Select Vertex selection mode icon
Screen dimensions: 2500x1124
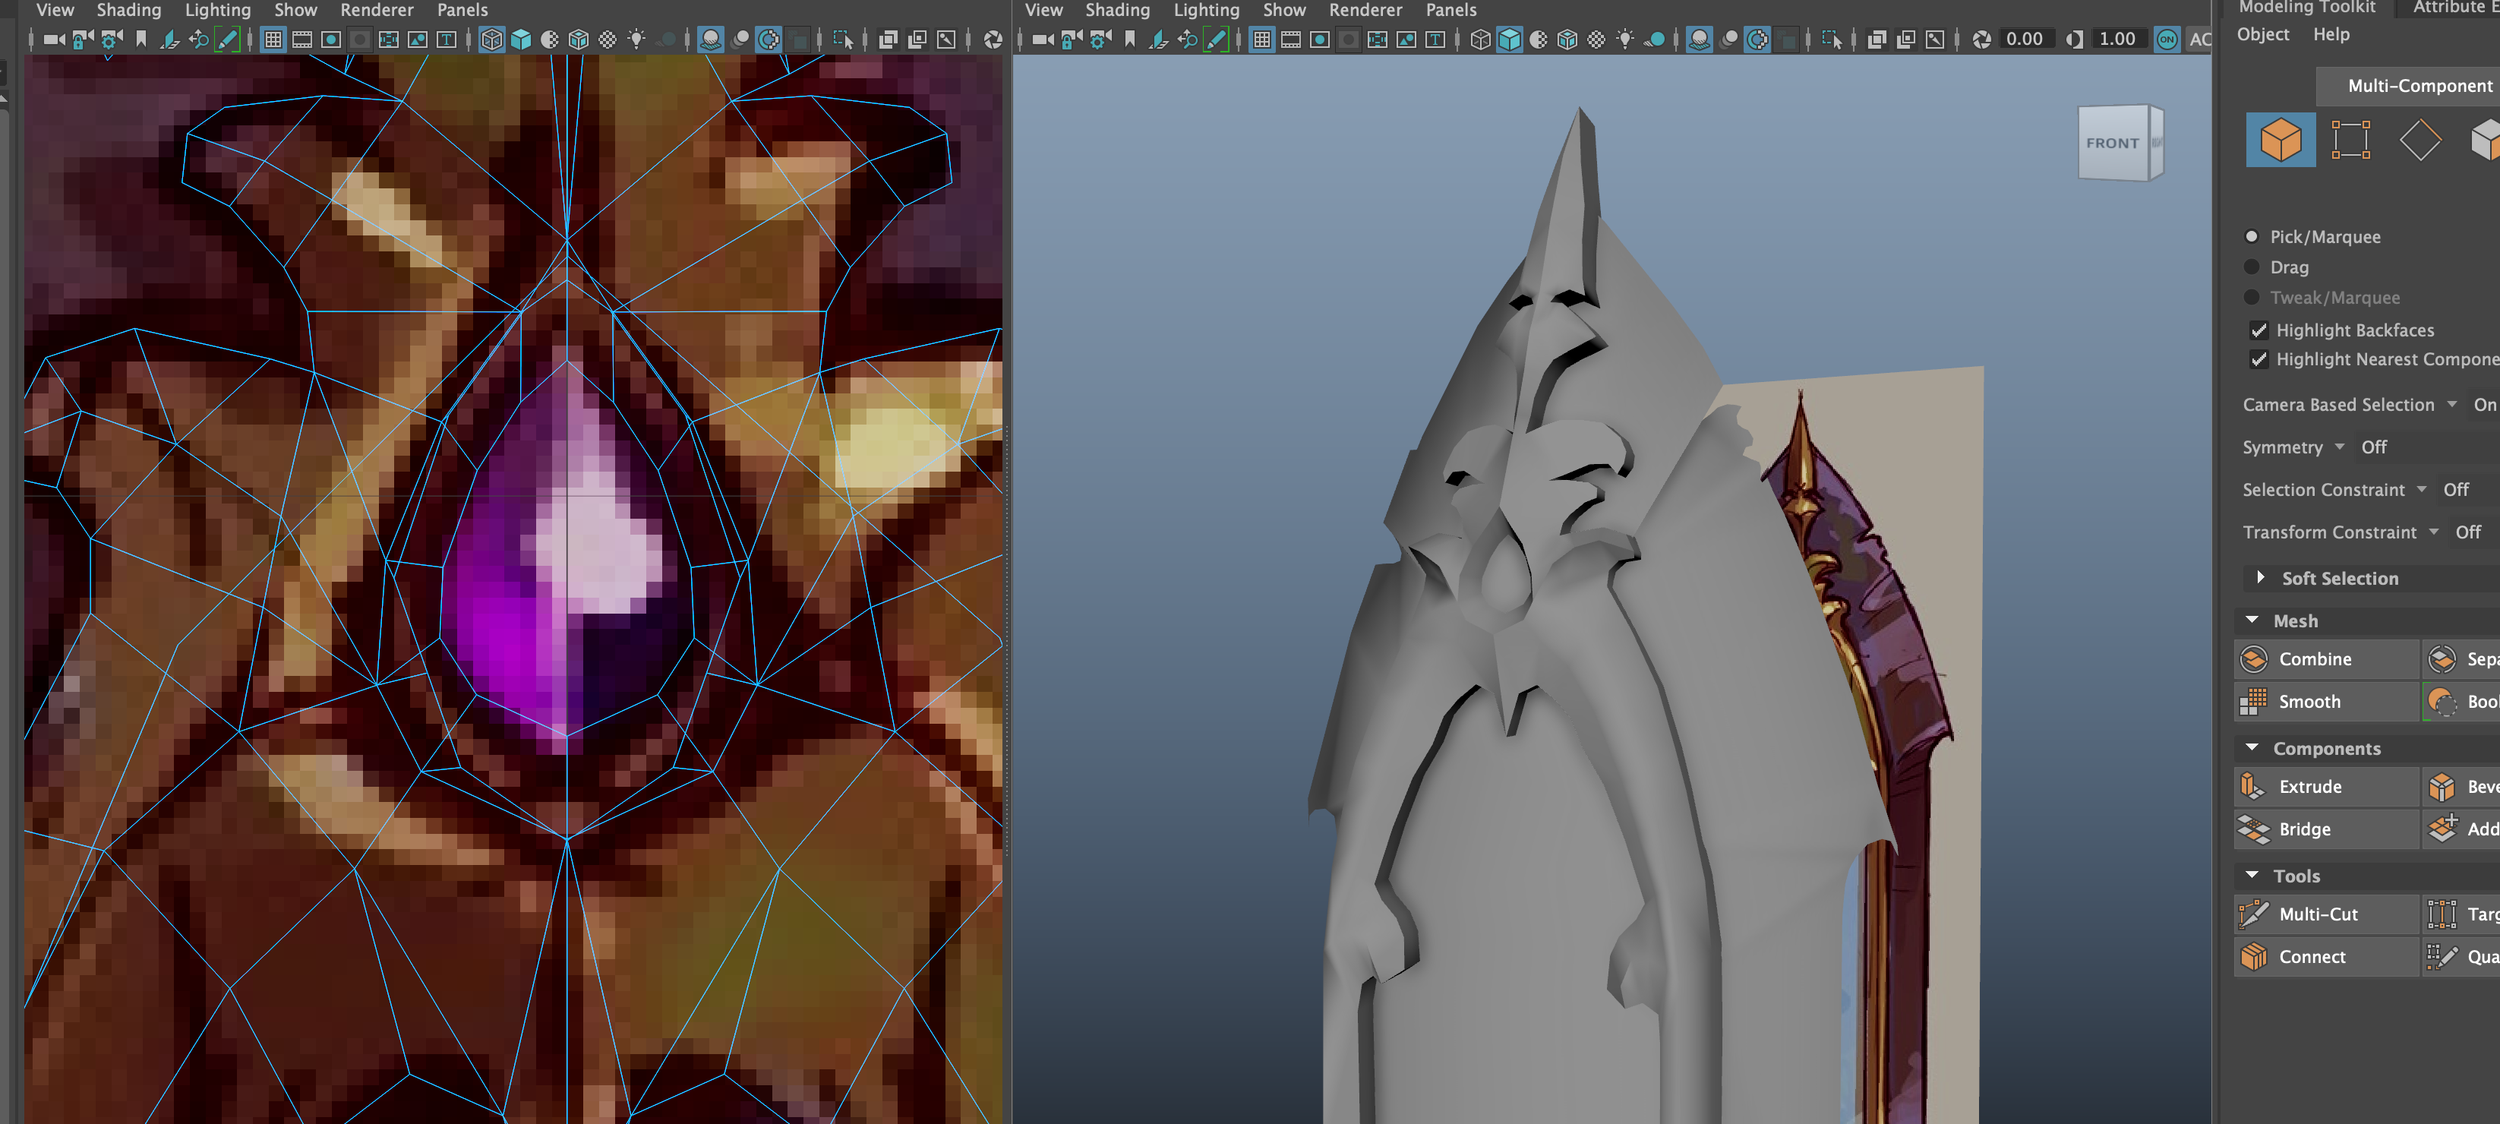(2350, 140)
